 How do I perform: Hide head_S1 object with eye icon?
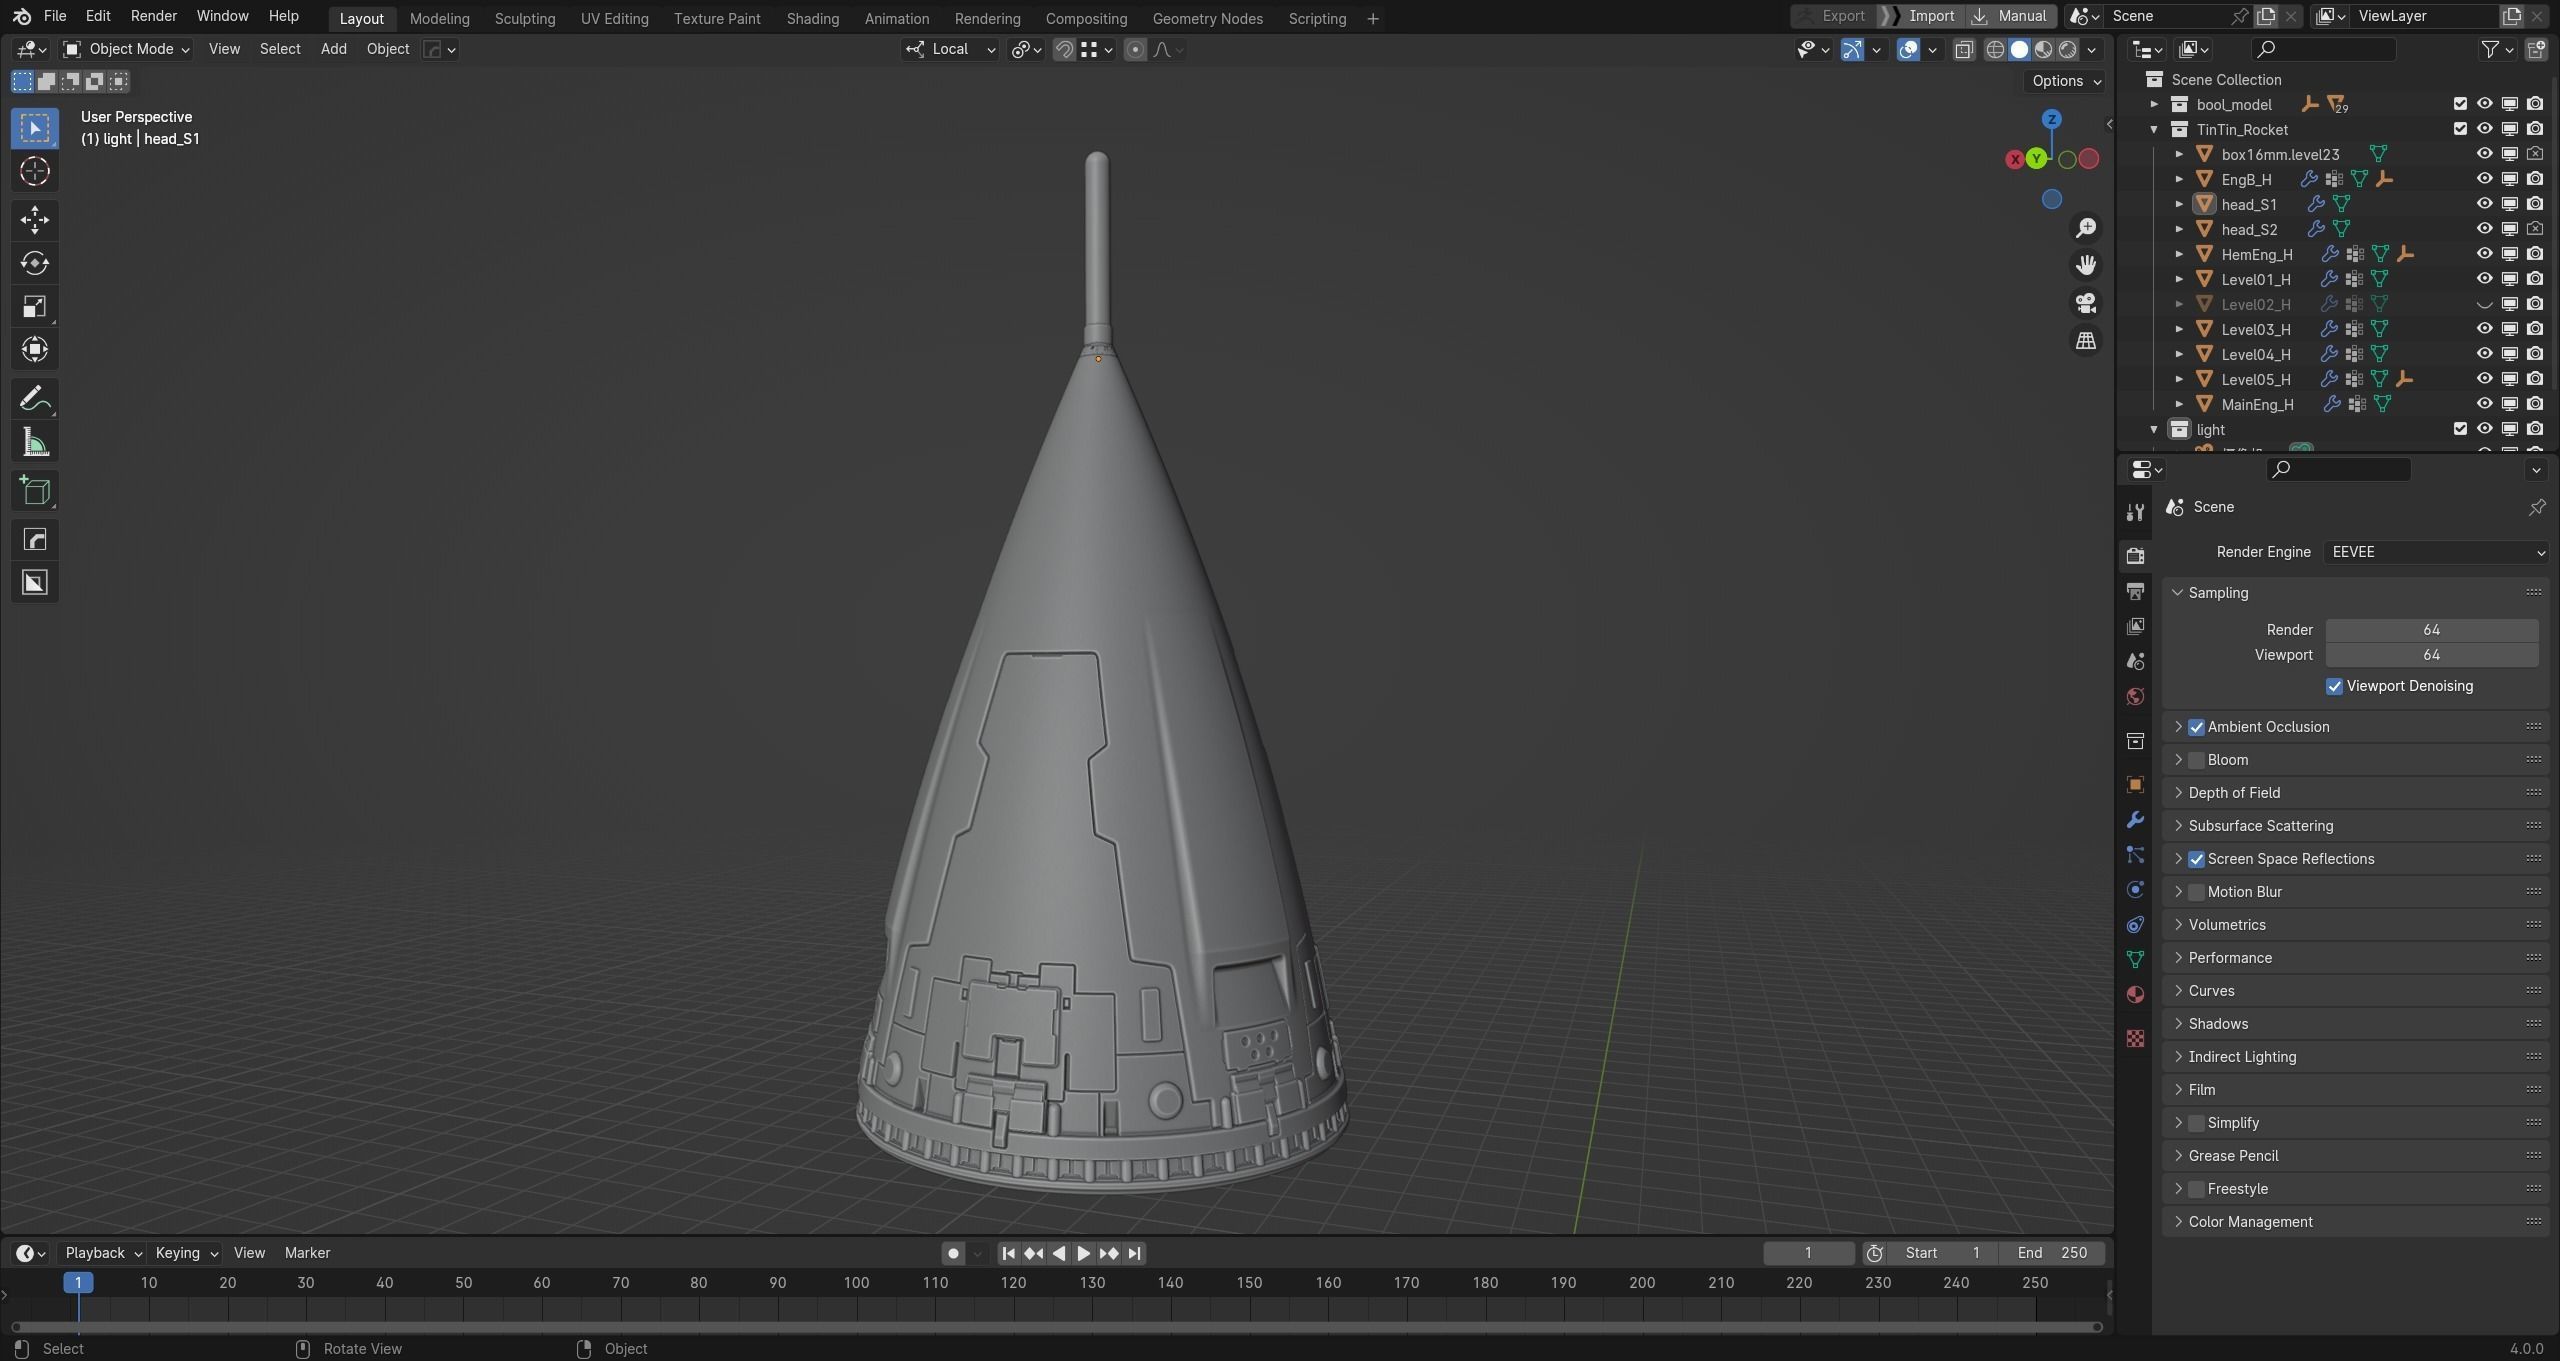(2484, 204)
